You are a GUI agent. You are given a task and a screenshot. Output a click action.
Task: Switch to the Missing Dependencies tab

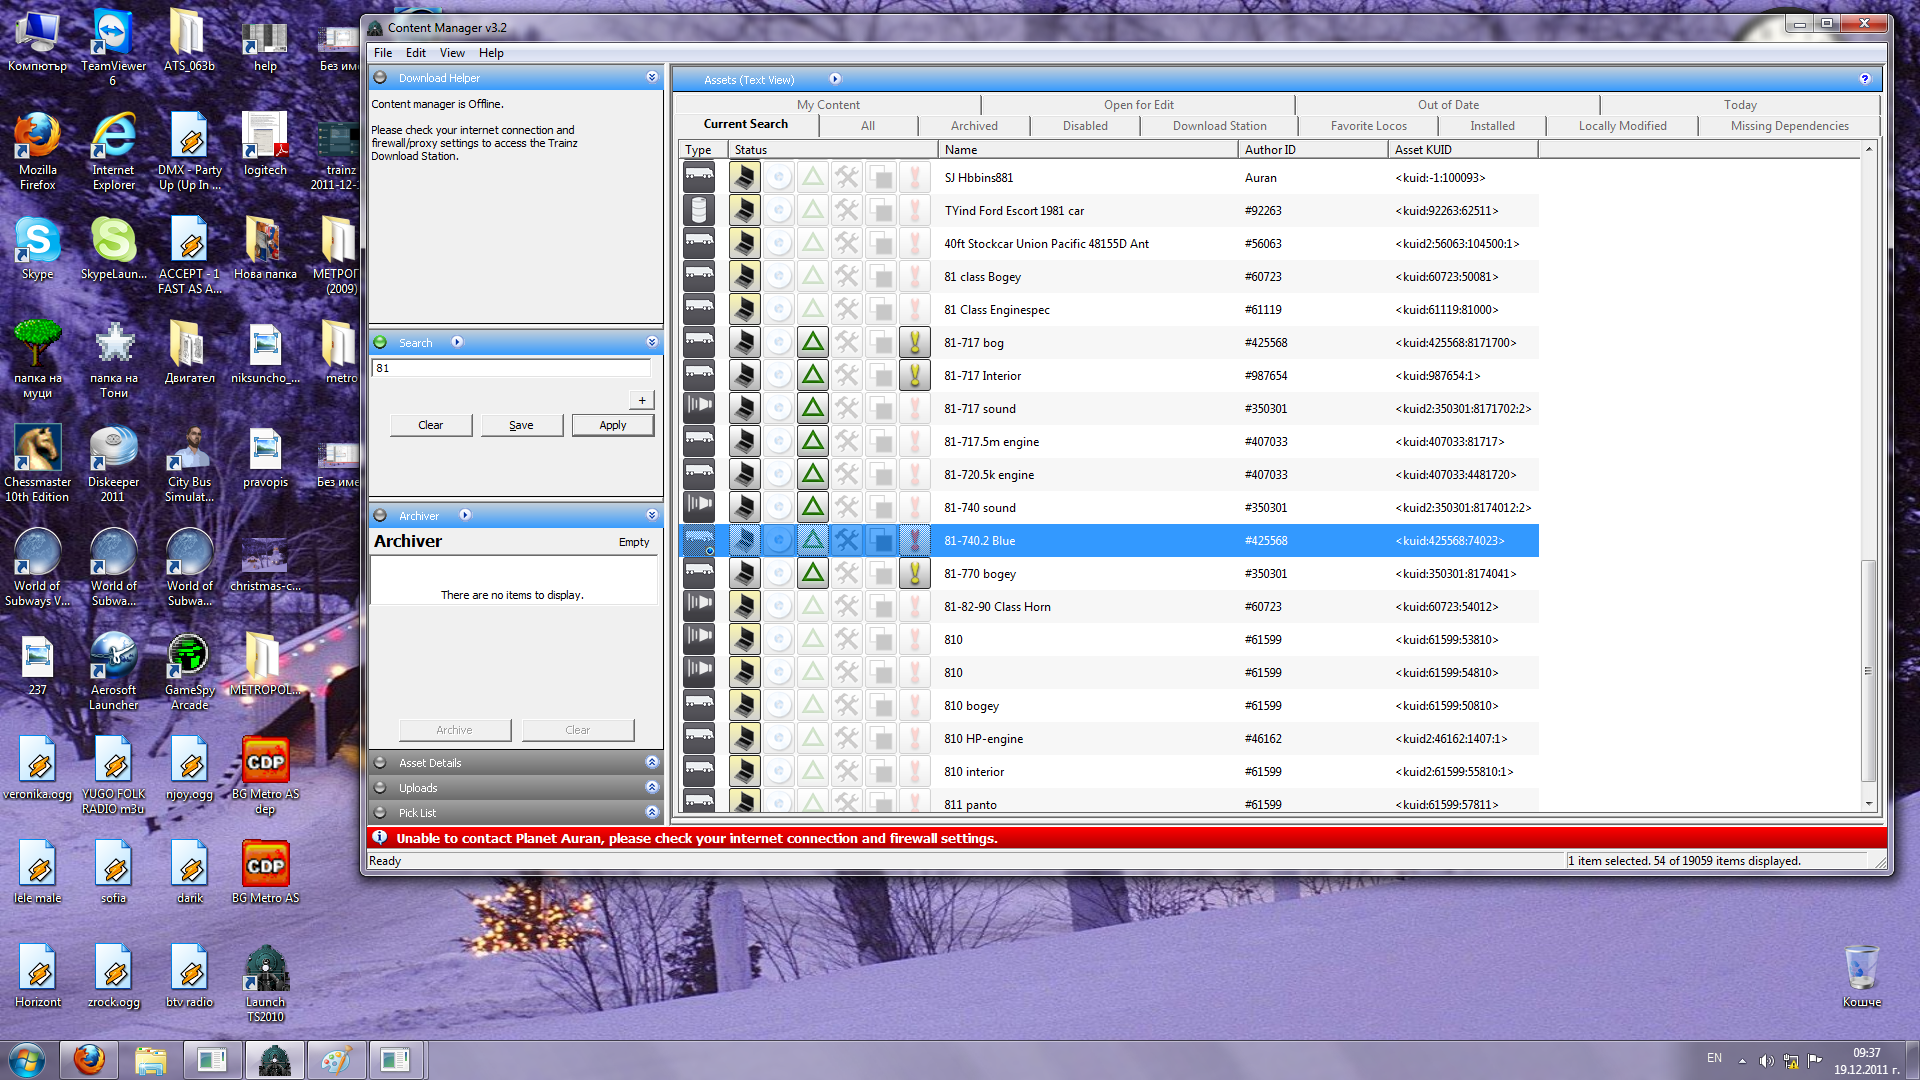pos(1789,126)
